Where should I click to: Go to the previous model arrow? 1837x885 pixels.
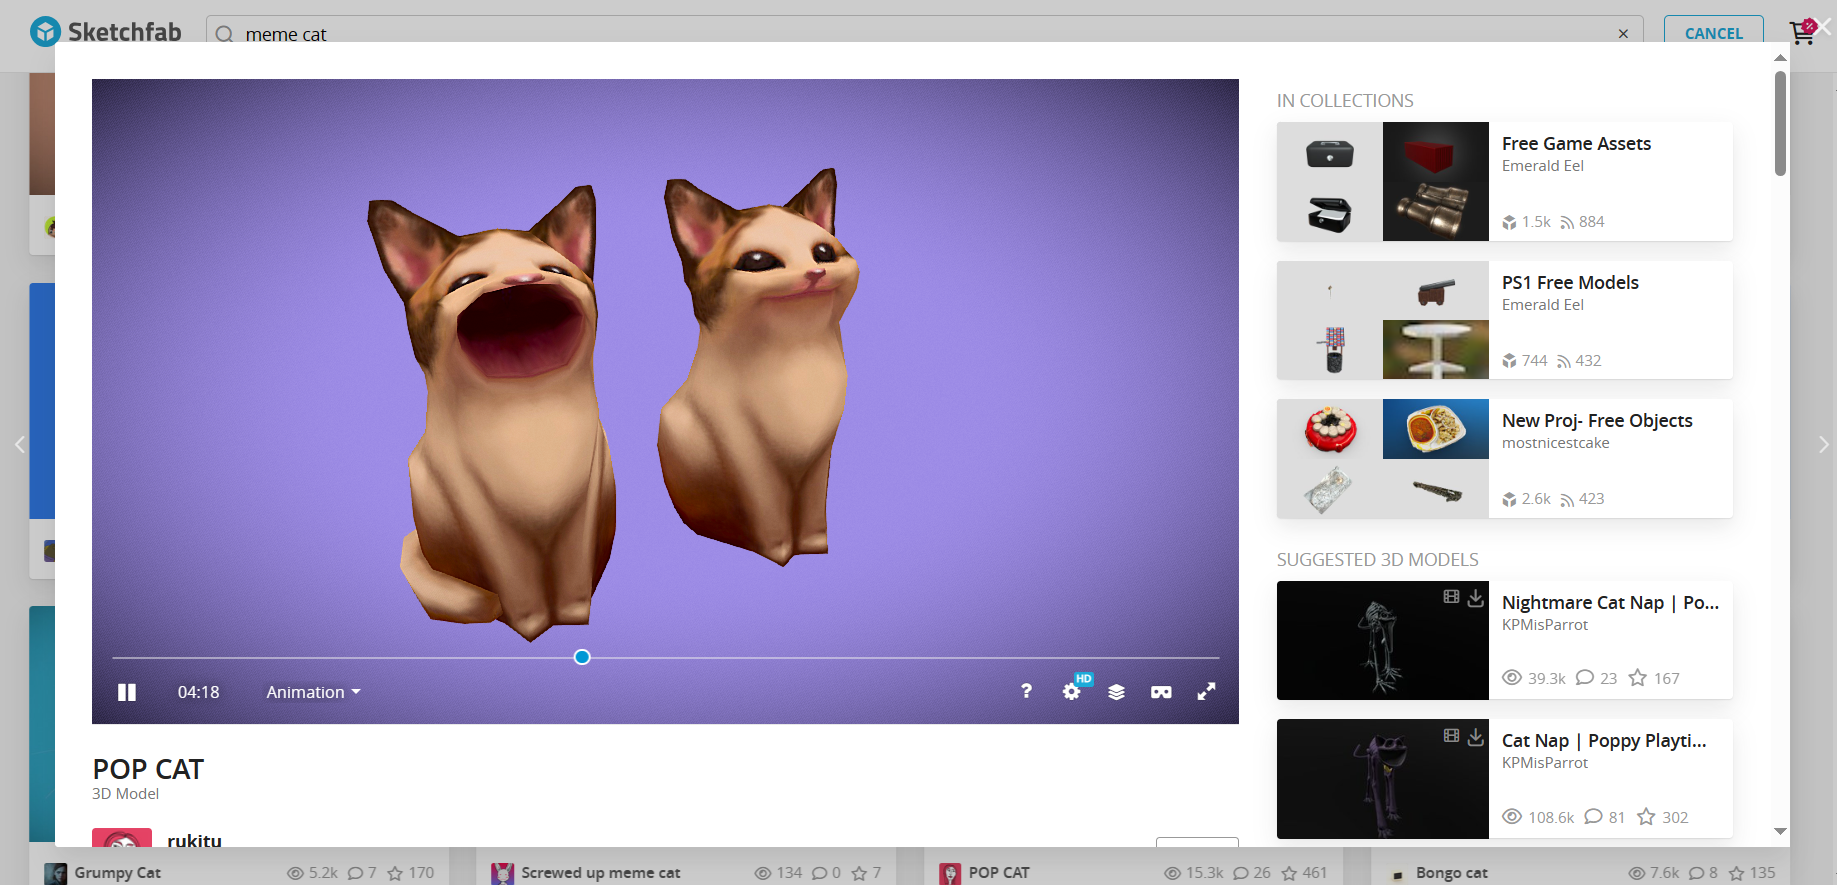(19, 444)
